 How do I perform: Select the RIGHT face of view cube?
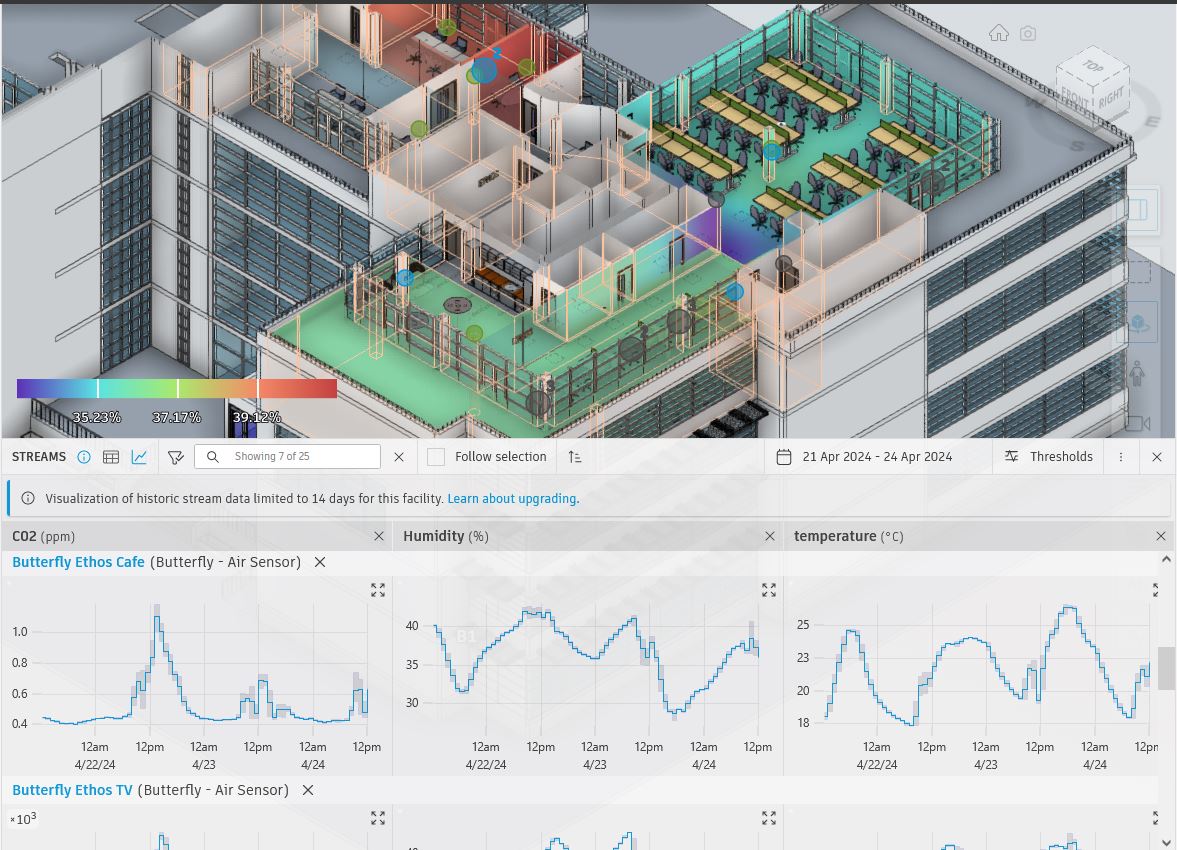pyautogui.click(x=1110, y=98)
